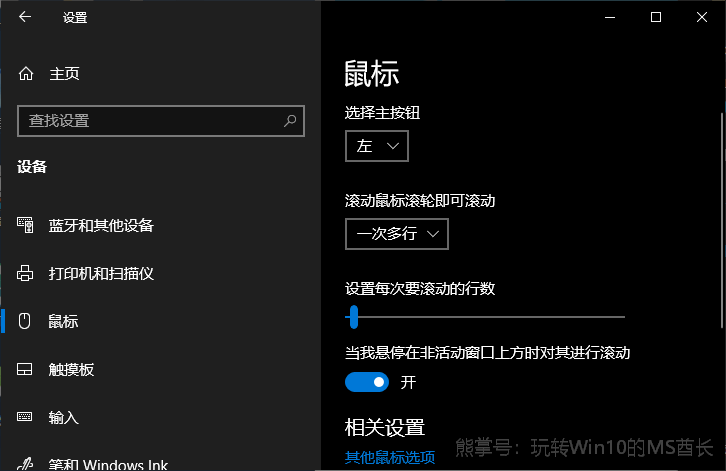Close the Settings window
This screenshot has height=471, width=726.
(702, 17)
